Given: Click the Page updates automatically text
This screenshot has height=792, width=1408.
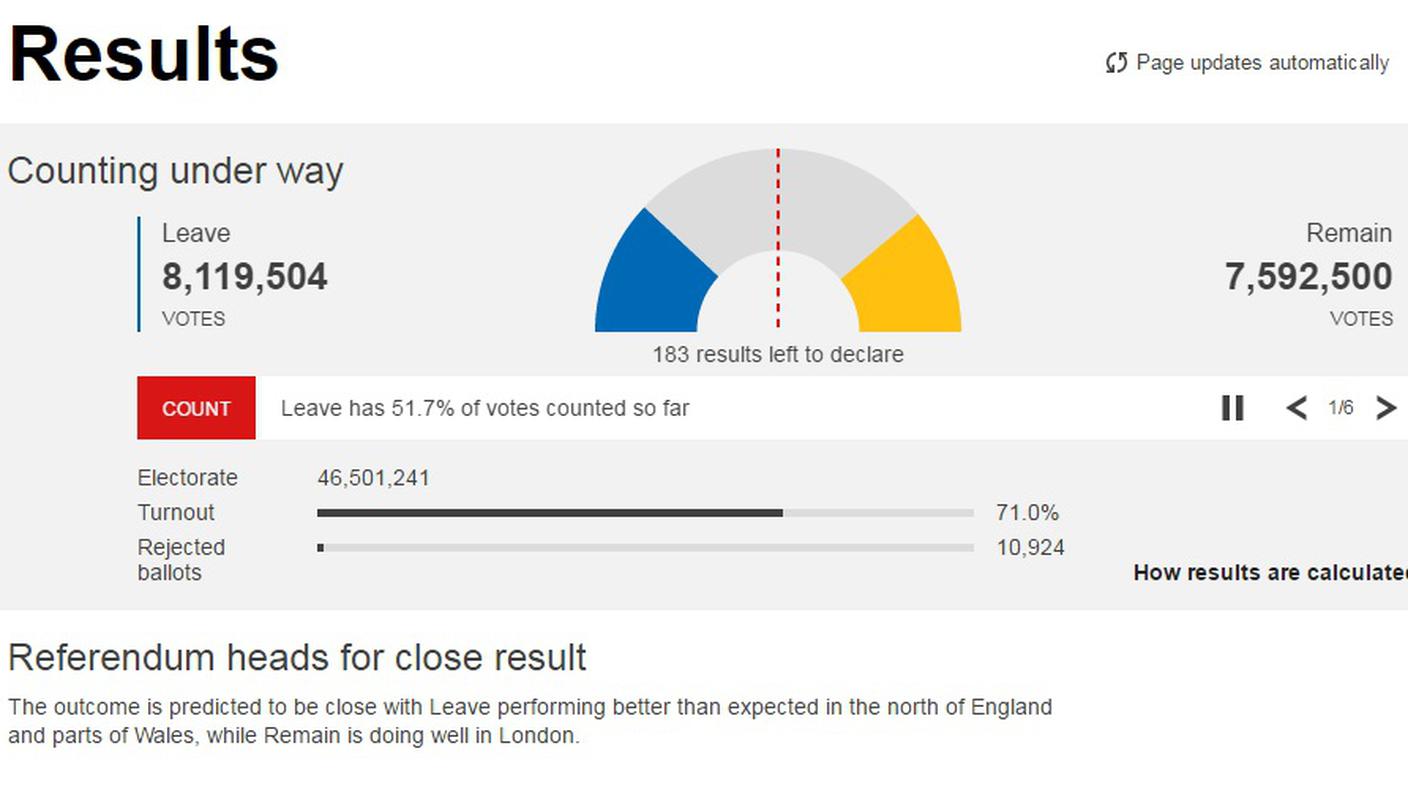Looking at the screenshot, I should [x=1263, y=63].
